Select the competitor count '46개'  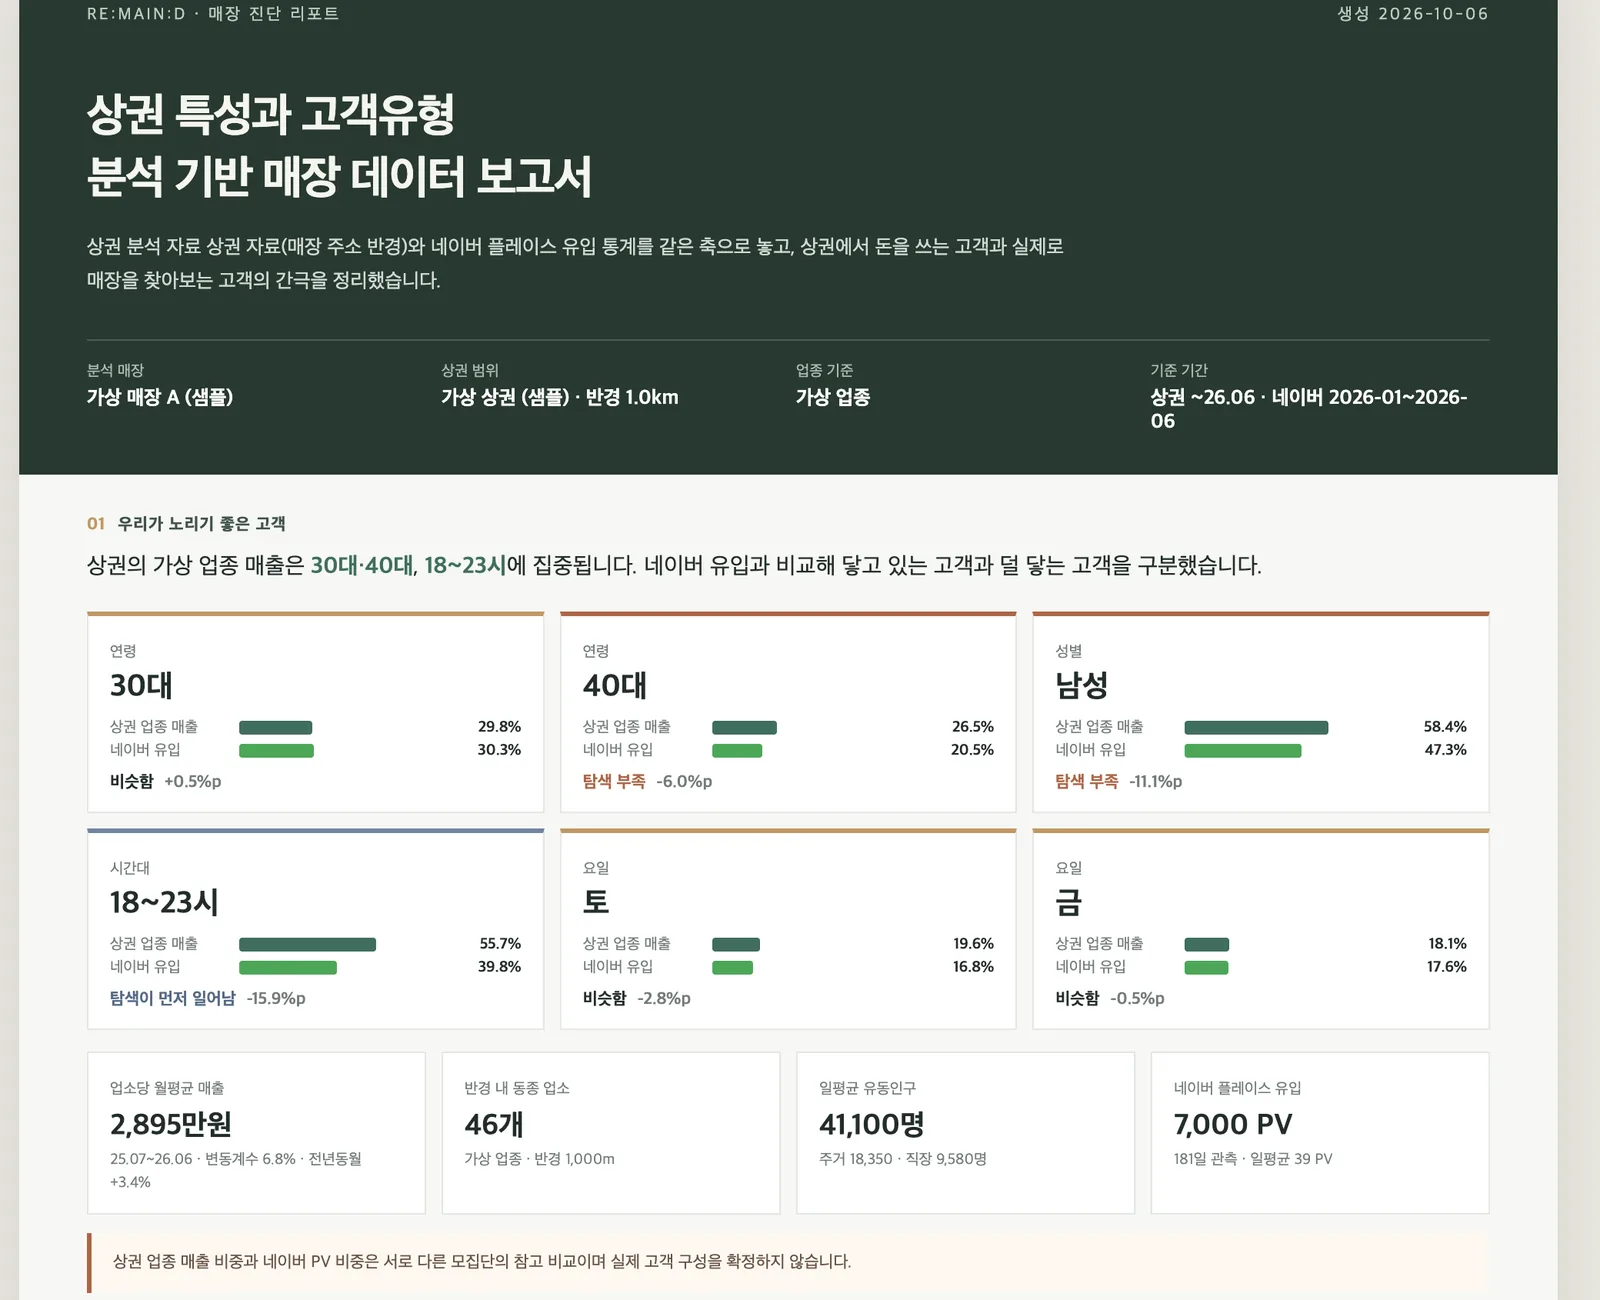pyautogui.click(x=494, y=1124)
